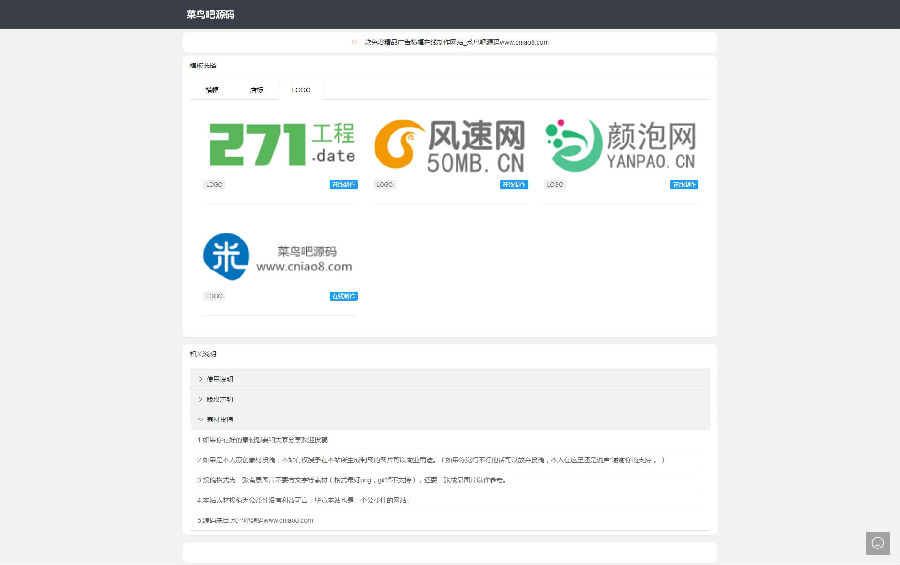This screenshot has height=565, width=900.
Task: Click the 271 date logo thumbnail
Action: point(281,145)
